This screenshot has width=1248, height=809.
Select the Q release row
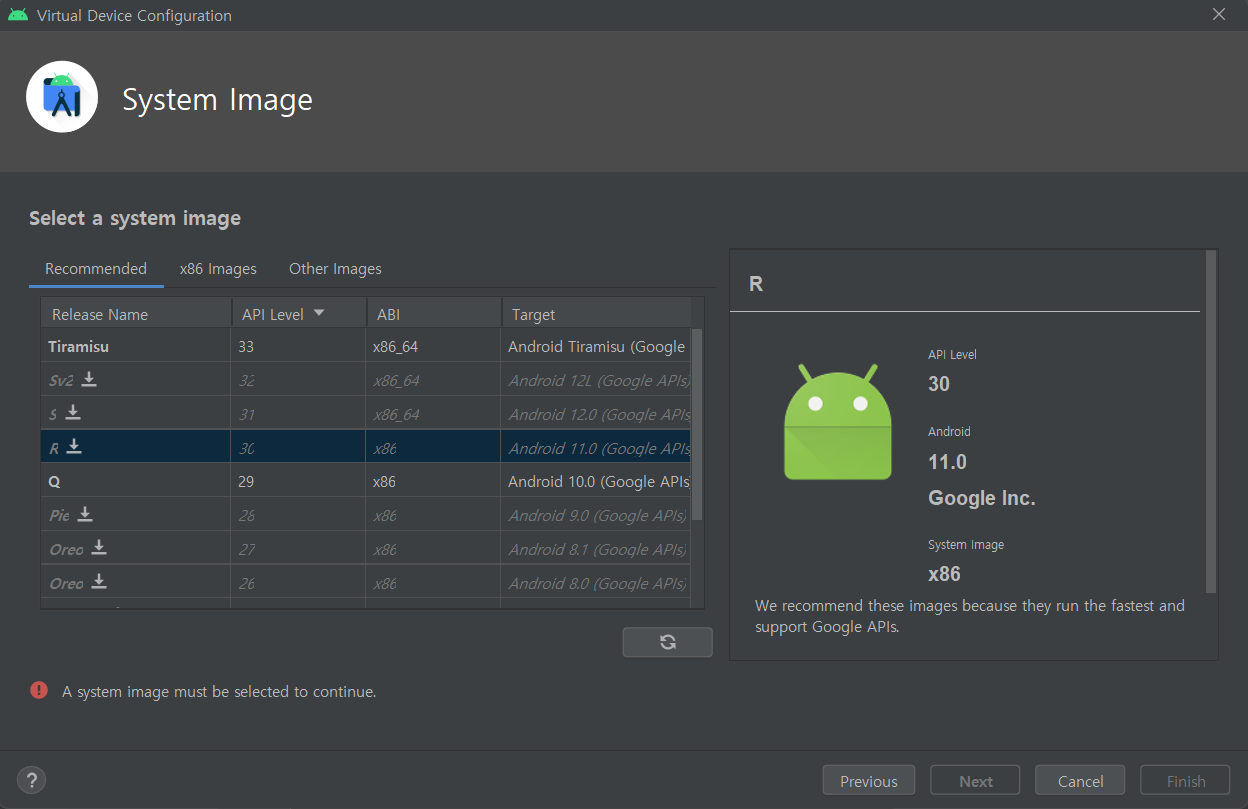366,481
